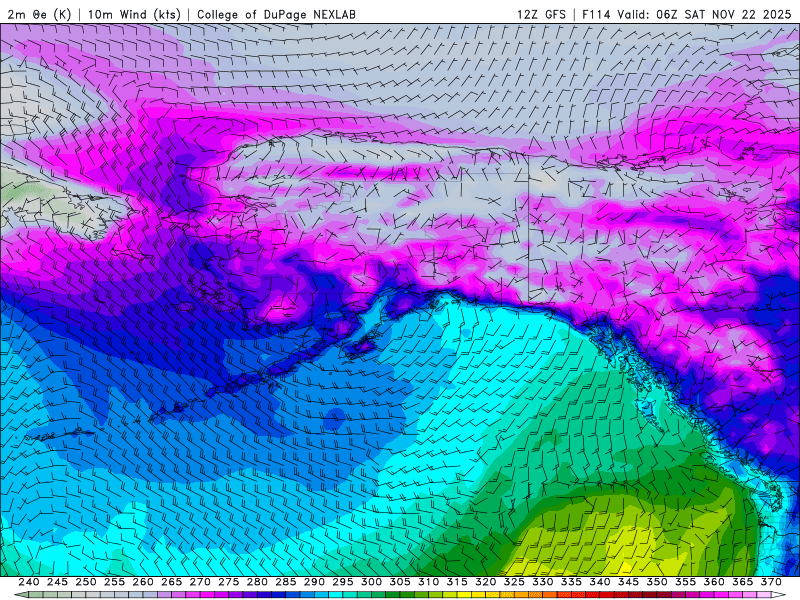The image size is (800, 600).
Task: Click the 350 value on the color scale
Action: [x=657, y=582]
